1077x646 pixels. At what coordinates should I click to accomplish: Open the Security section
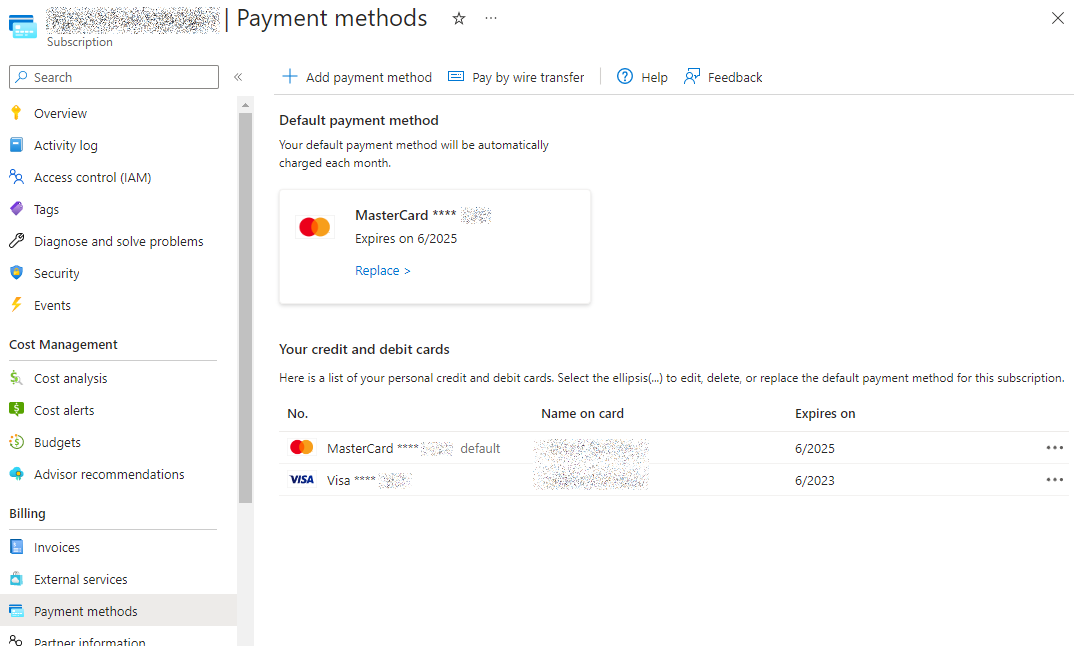(x=61, y=273)
